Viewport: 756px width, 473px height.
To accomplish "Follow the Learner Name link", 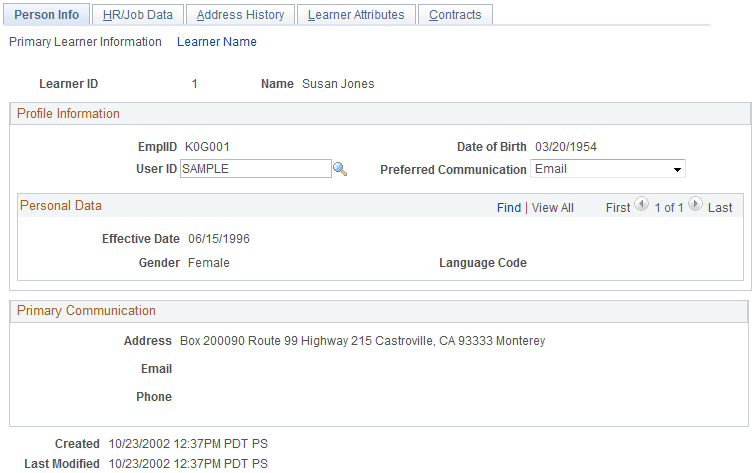I will (x=216, y=42).
